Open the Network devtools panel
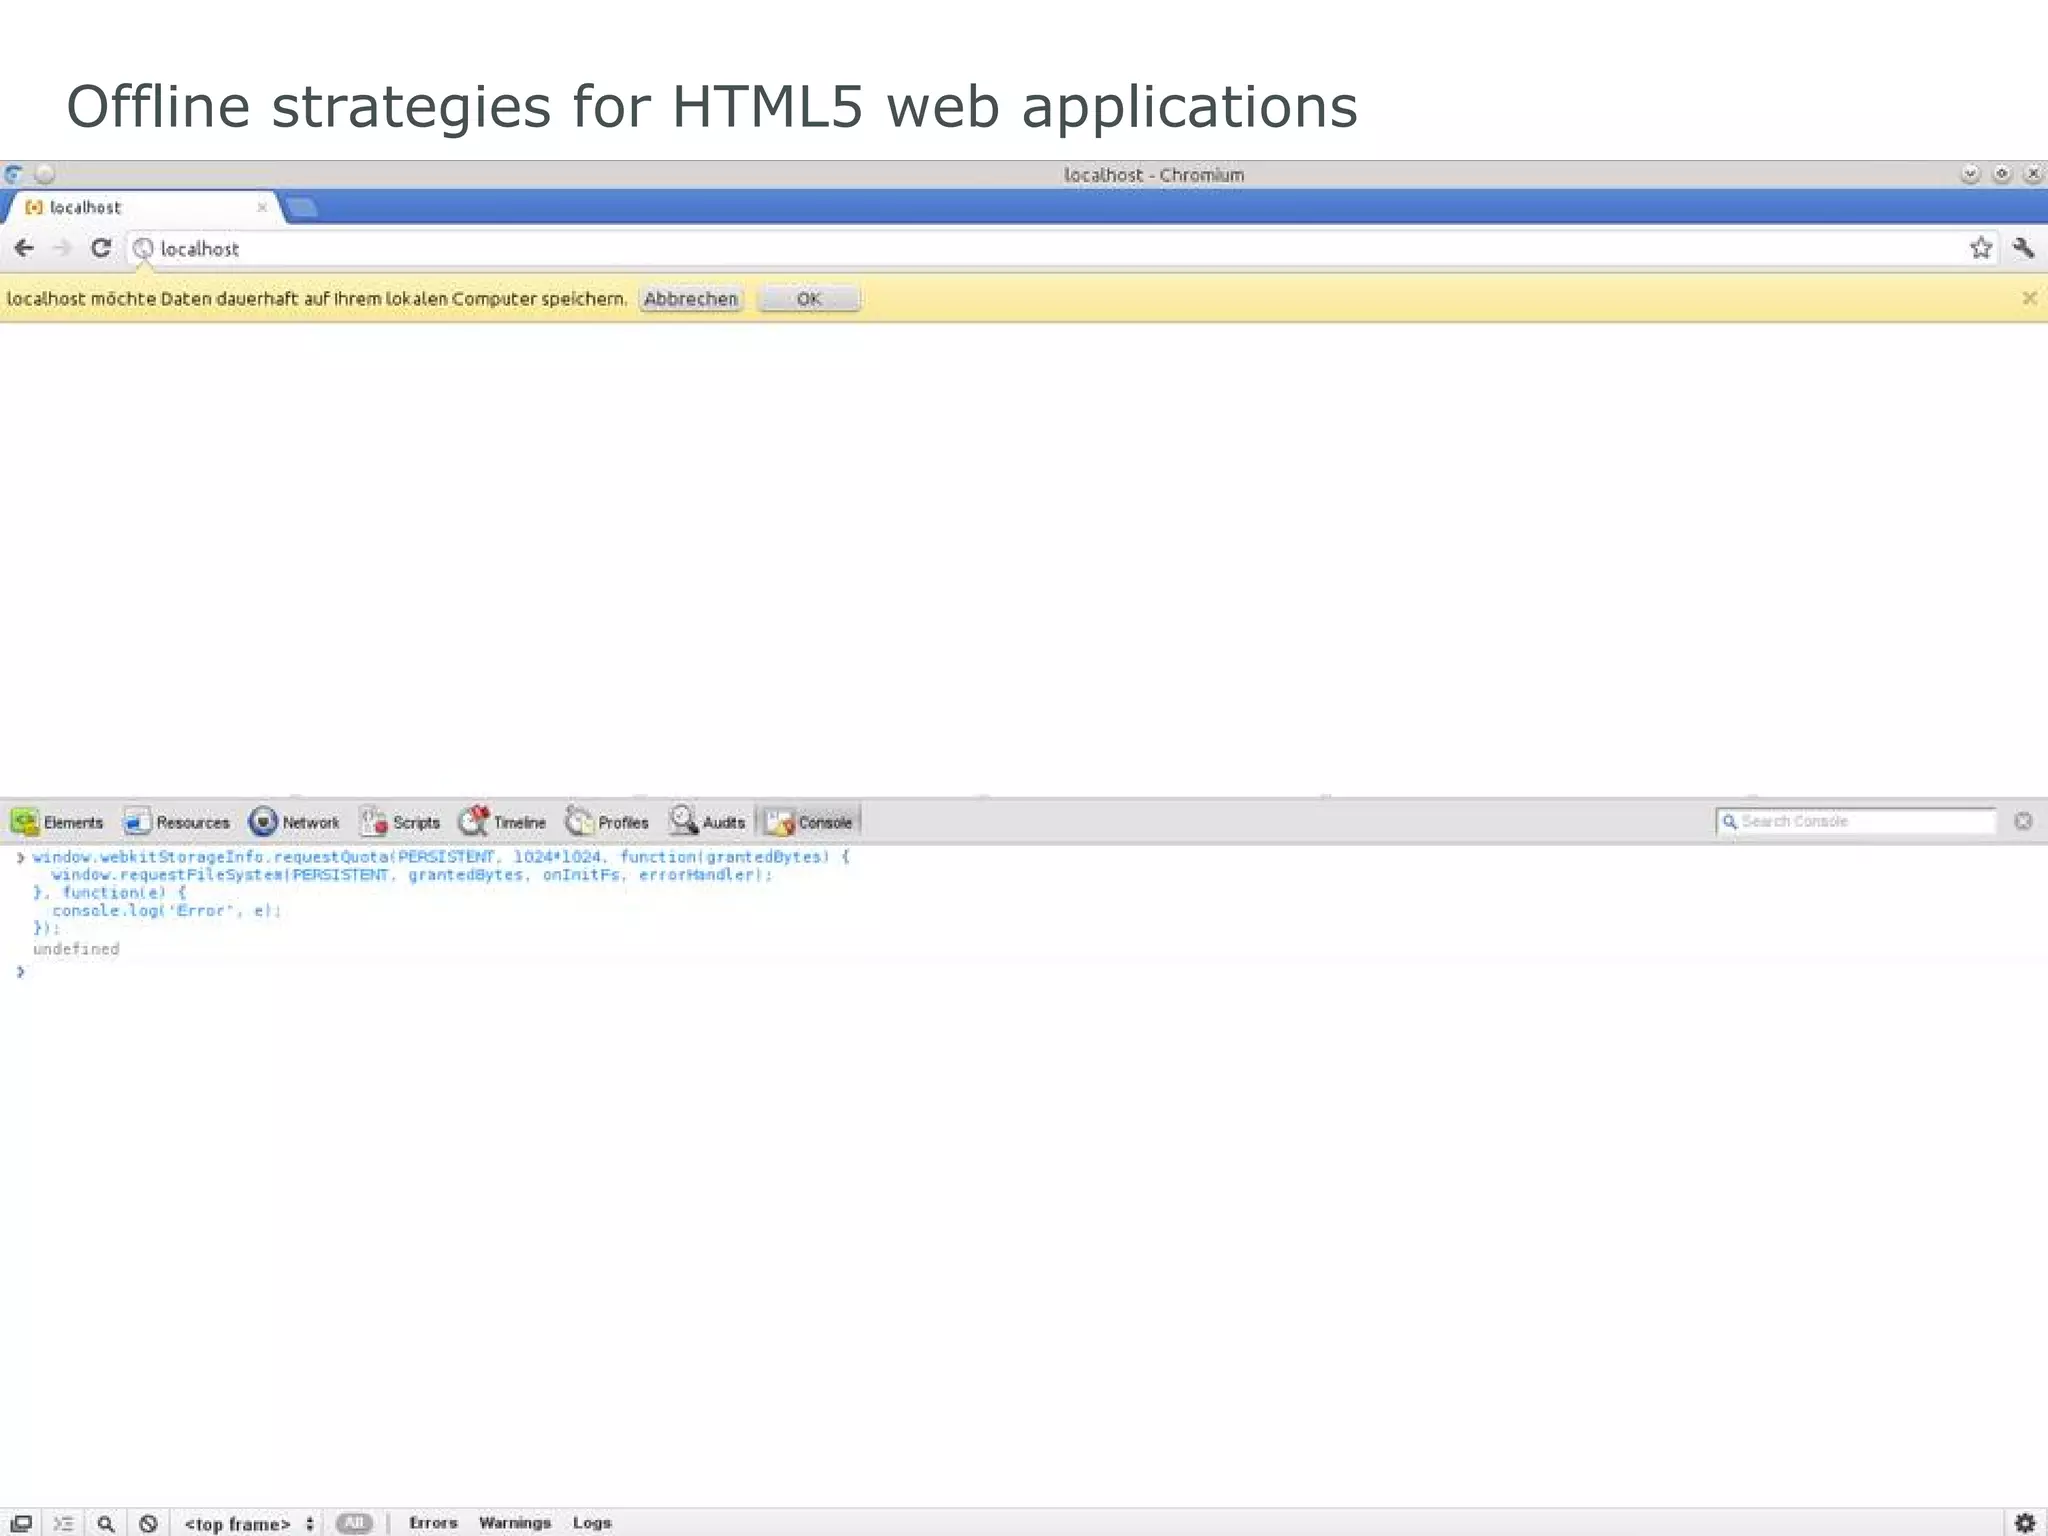 tap(295, 822)
